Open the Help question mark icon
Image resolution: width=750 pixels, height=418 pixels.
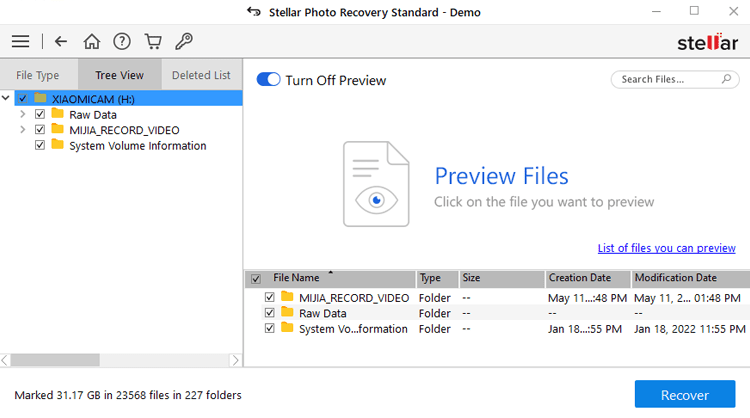pyautogui.click(x=122, y=42)
